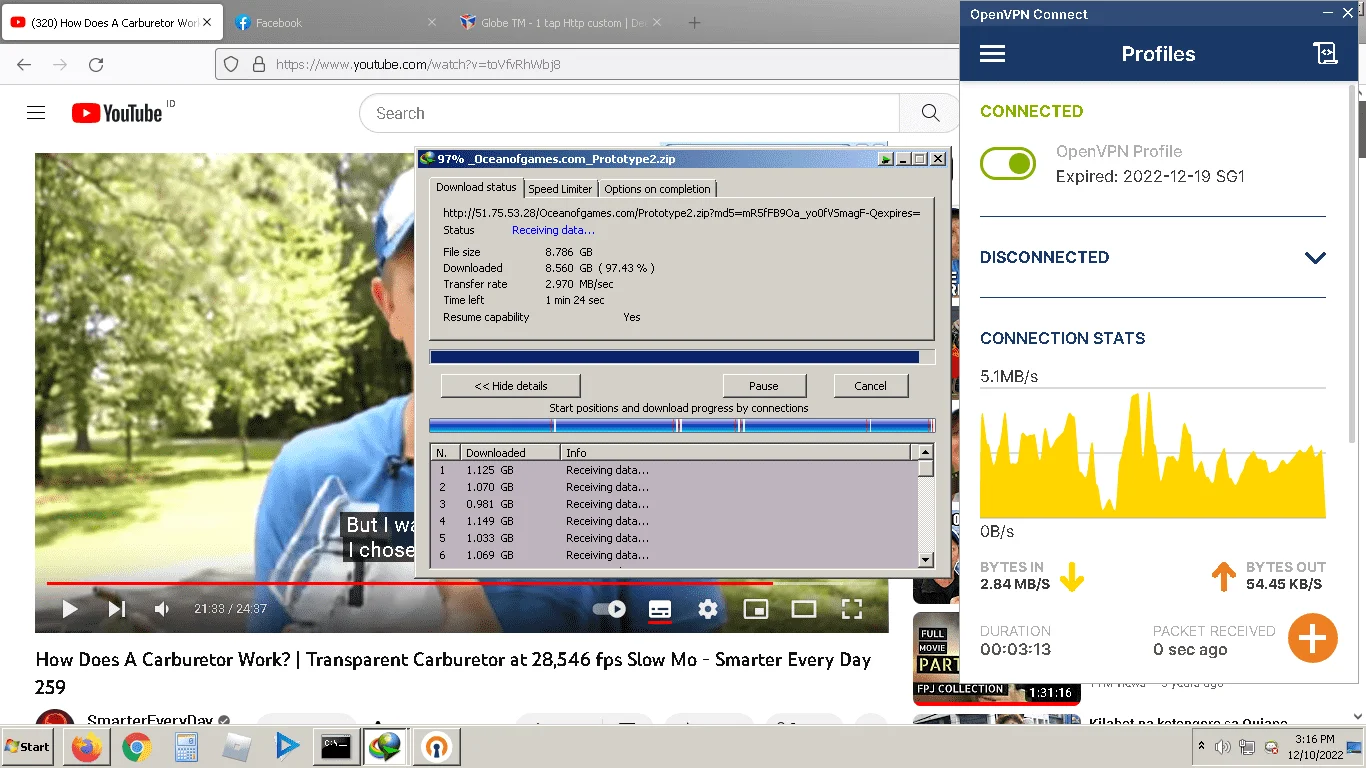Play the carburetor video
This screenshot has height=768, width=1366.
click(x=70, y=608)
